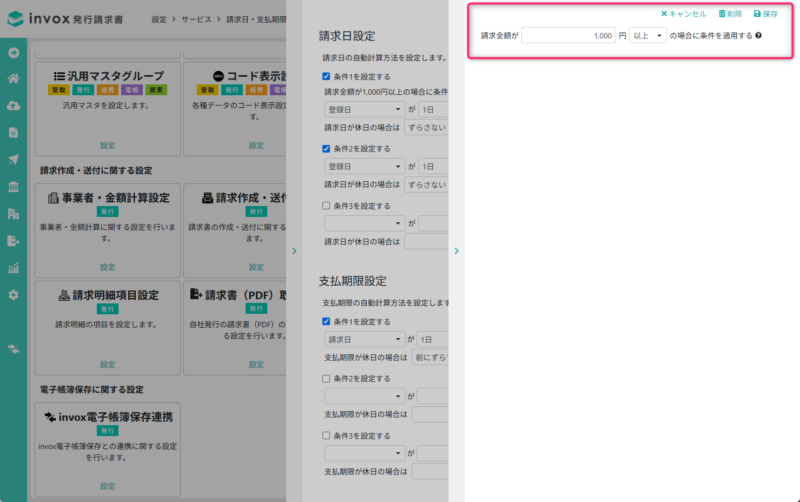The width and height of the screenshot is (800, 502).
Task: Click the list icon beside 汎用マスタグループ
Action: 59,76
